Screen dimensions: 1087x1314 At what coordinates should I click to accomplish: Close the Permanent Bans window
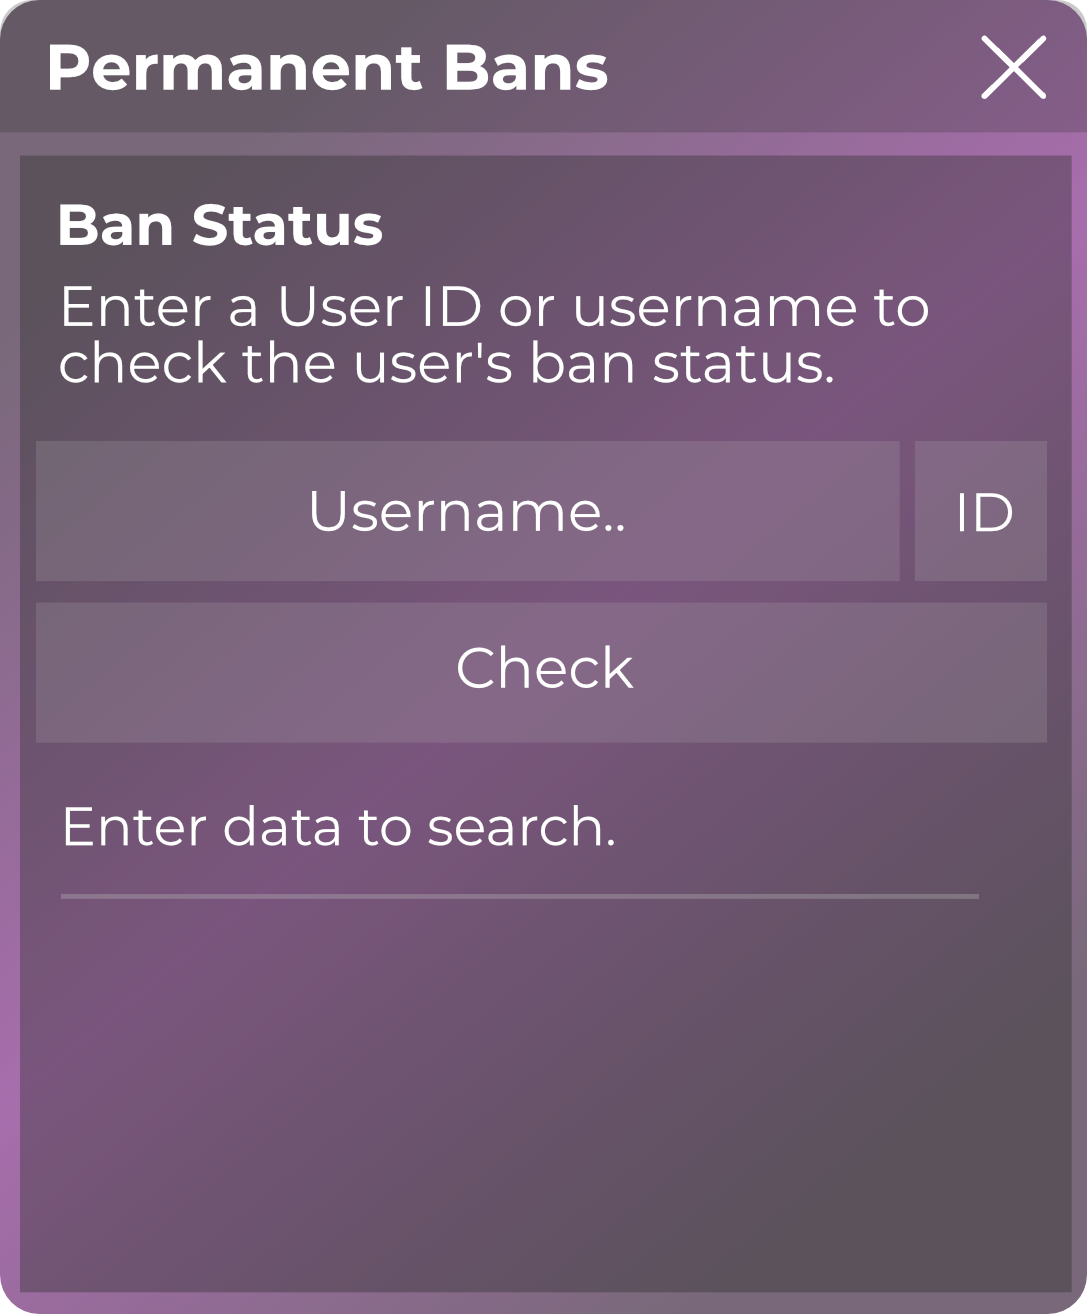[x=1013, y=67]
